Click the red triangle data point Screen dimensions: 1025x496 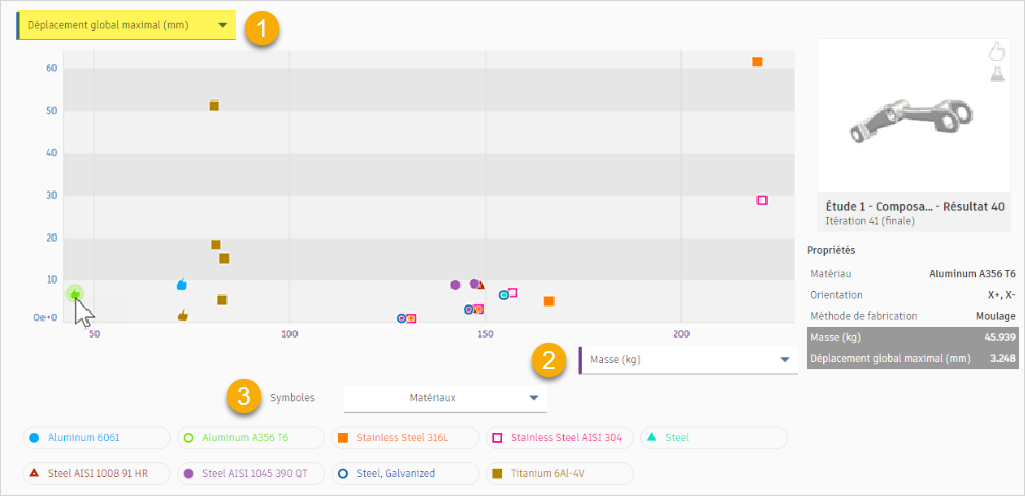(x=481, y=285)
